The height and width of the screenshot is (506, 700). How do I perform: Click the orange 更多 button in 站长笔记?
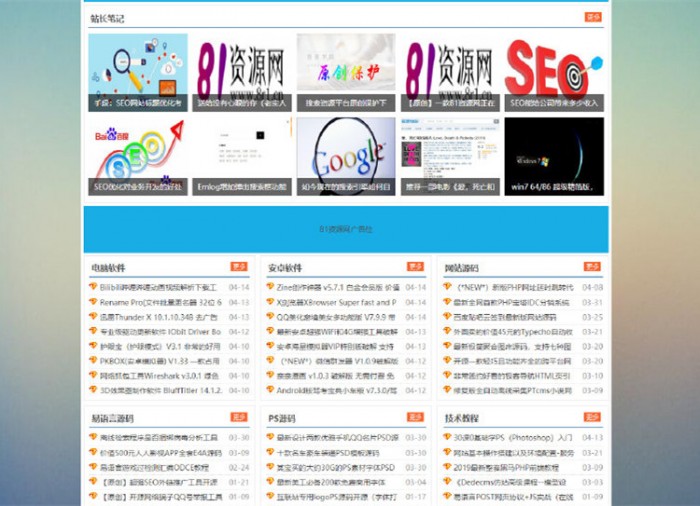point(593,17)
